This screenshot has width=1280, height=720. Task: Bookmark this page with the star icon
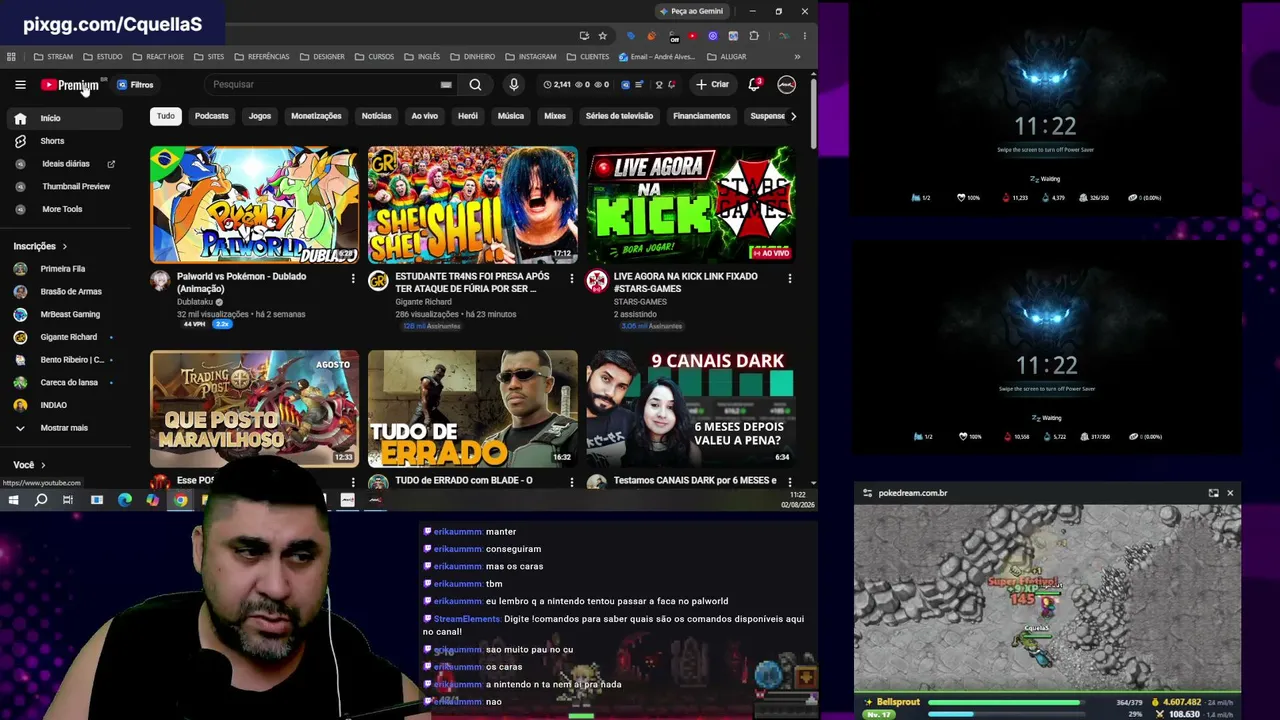pyautogui.click(x=602, y=36)
